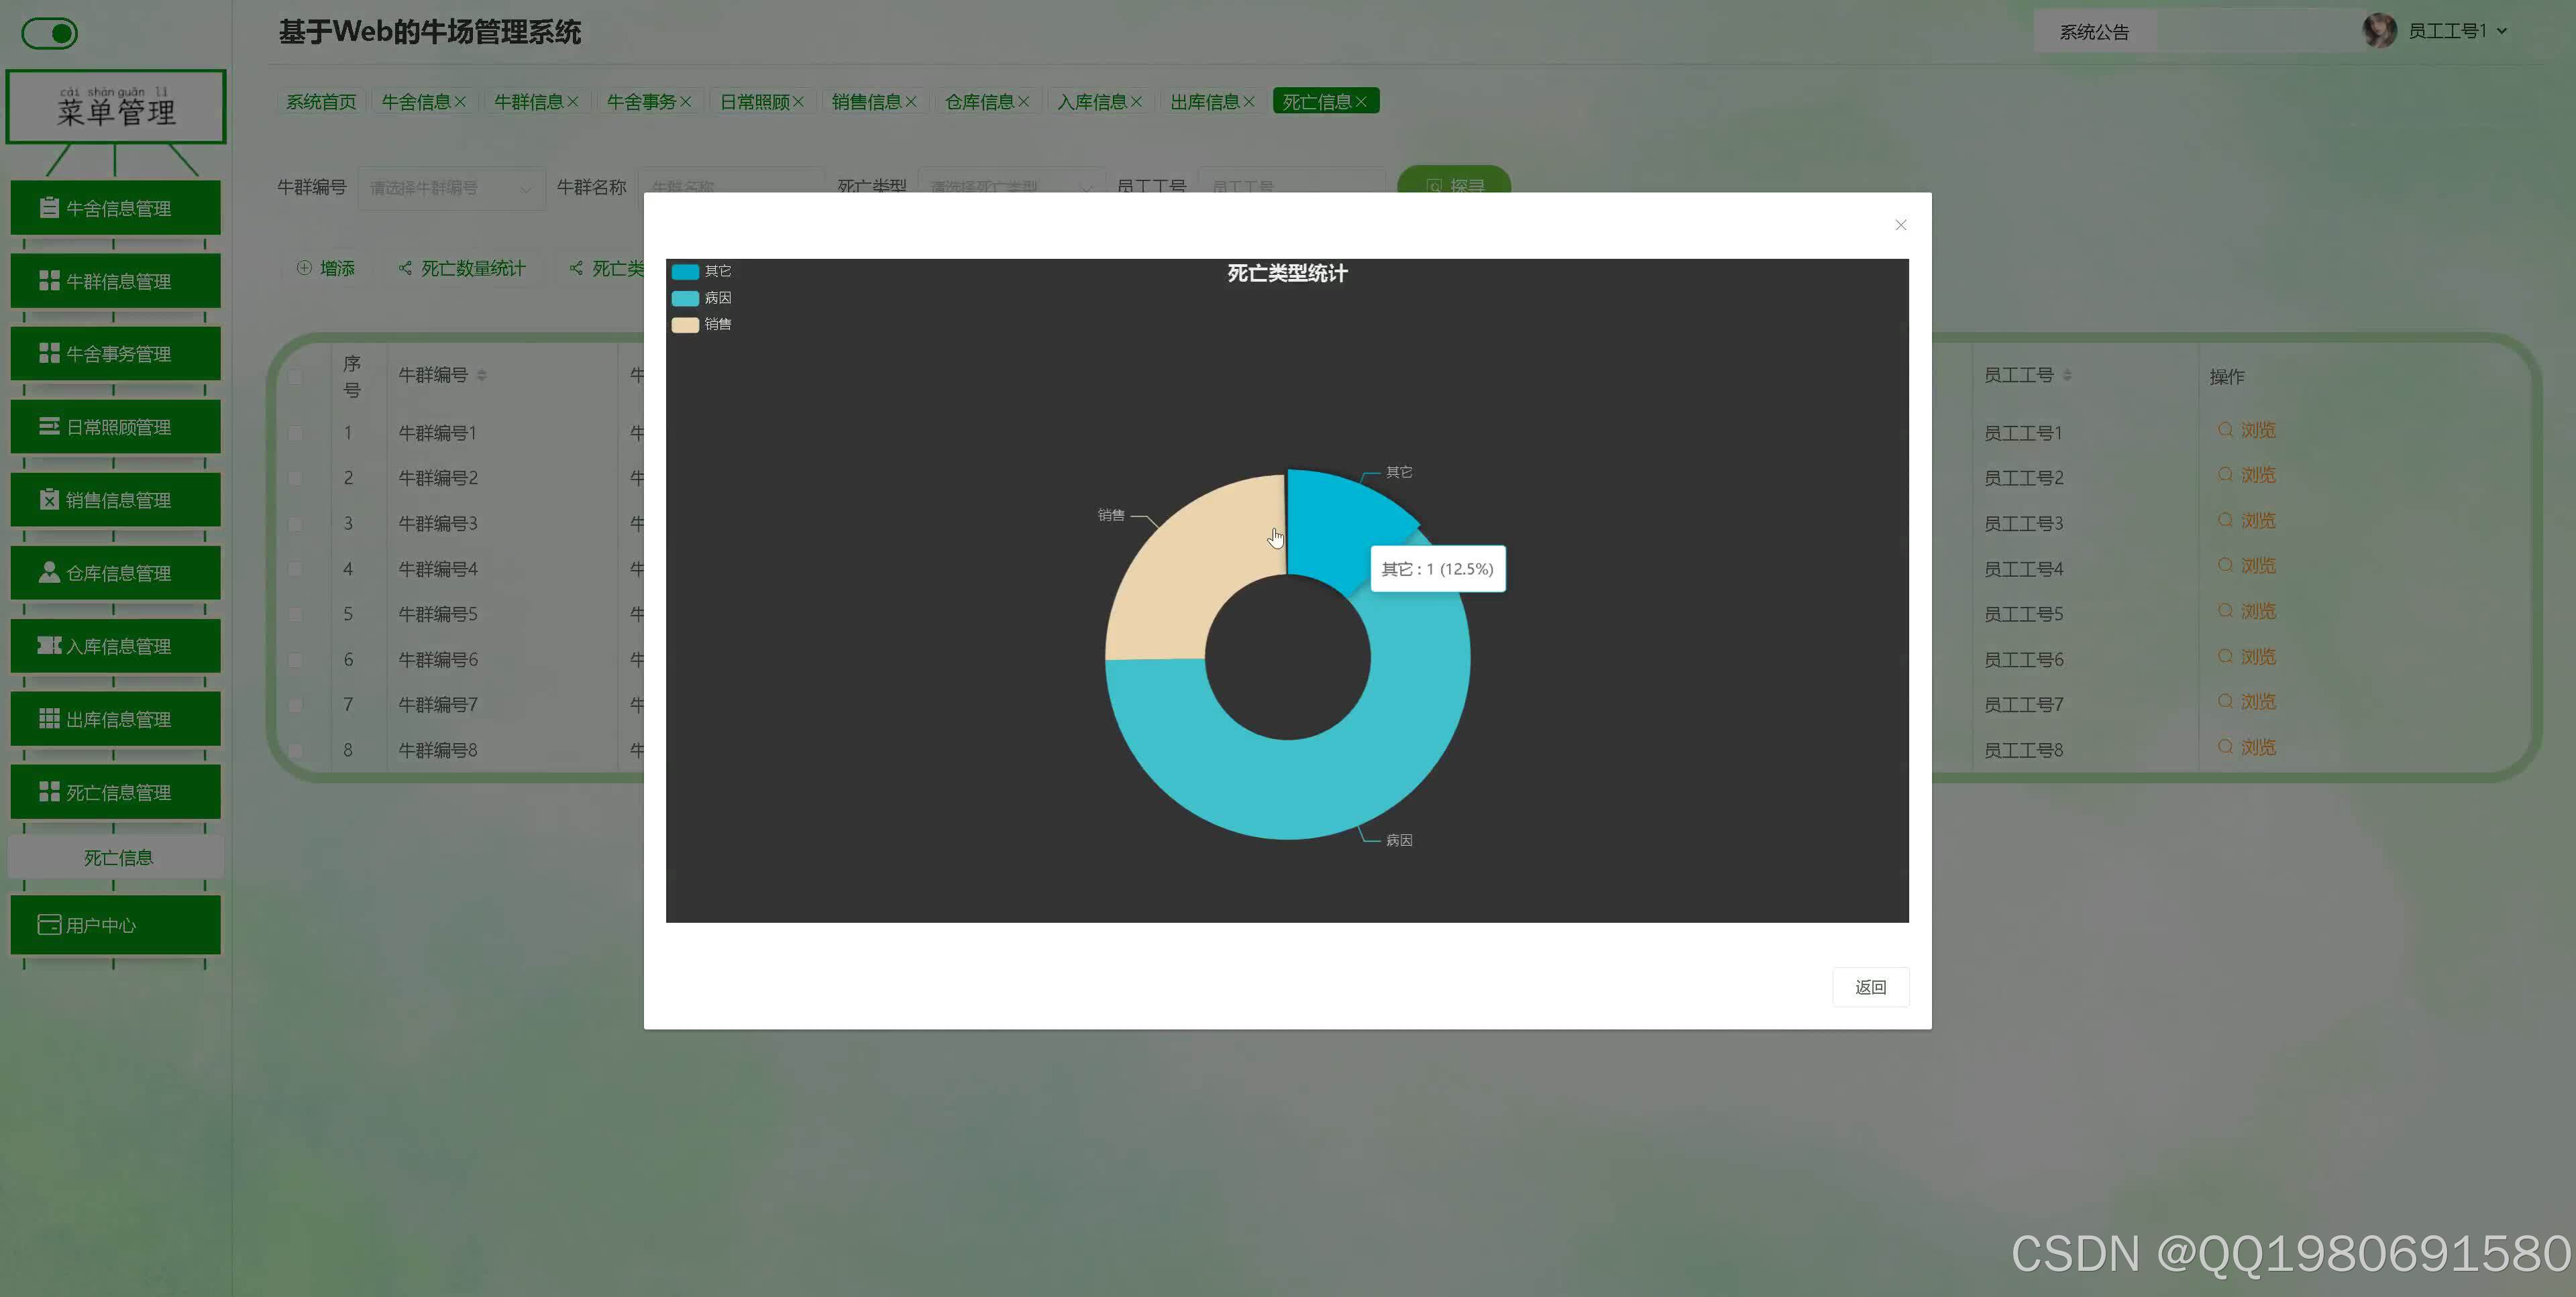Screen dimensions: 2576x1297
Task: Click the 病因 teal legend color swatch
Action: click(685, 298)
